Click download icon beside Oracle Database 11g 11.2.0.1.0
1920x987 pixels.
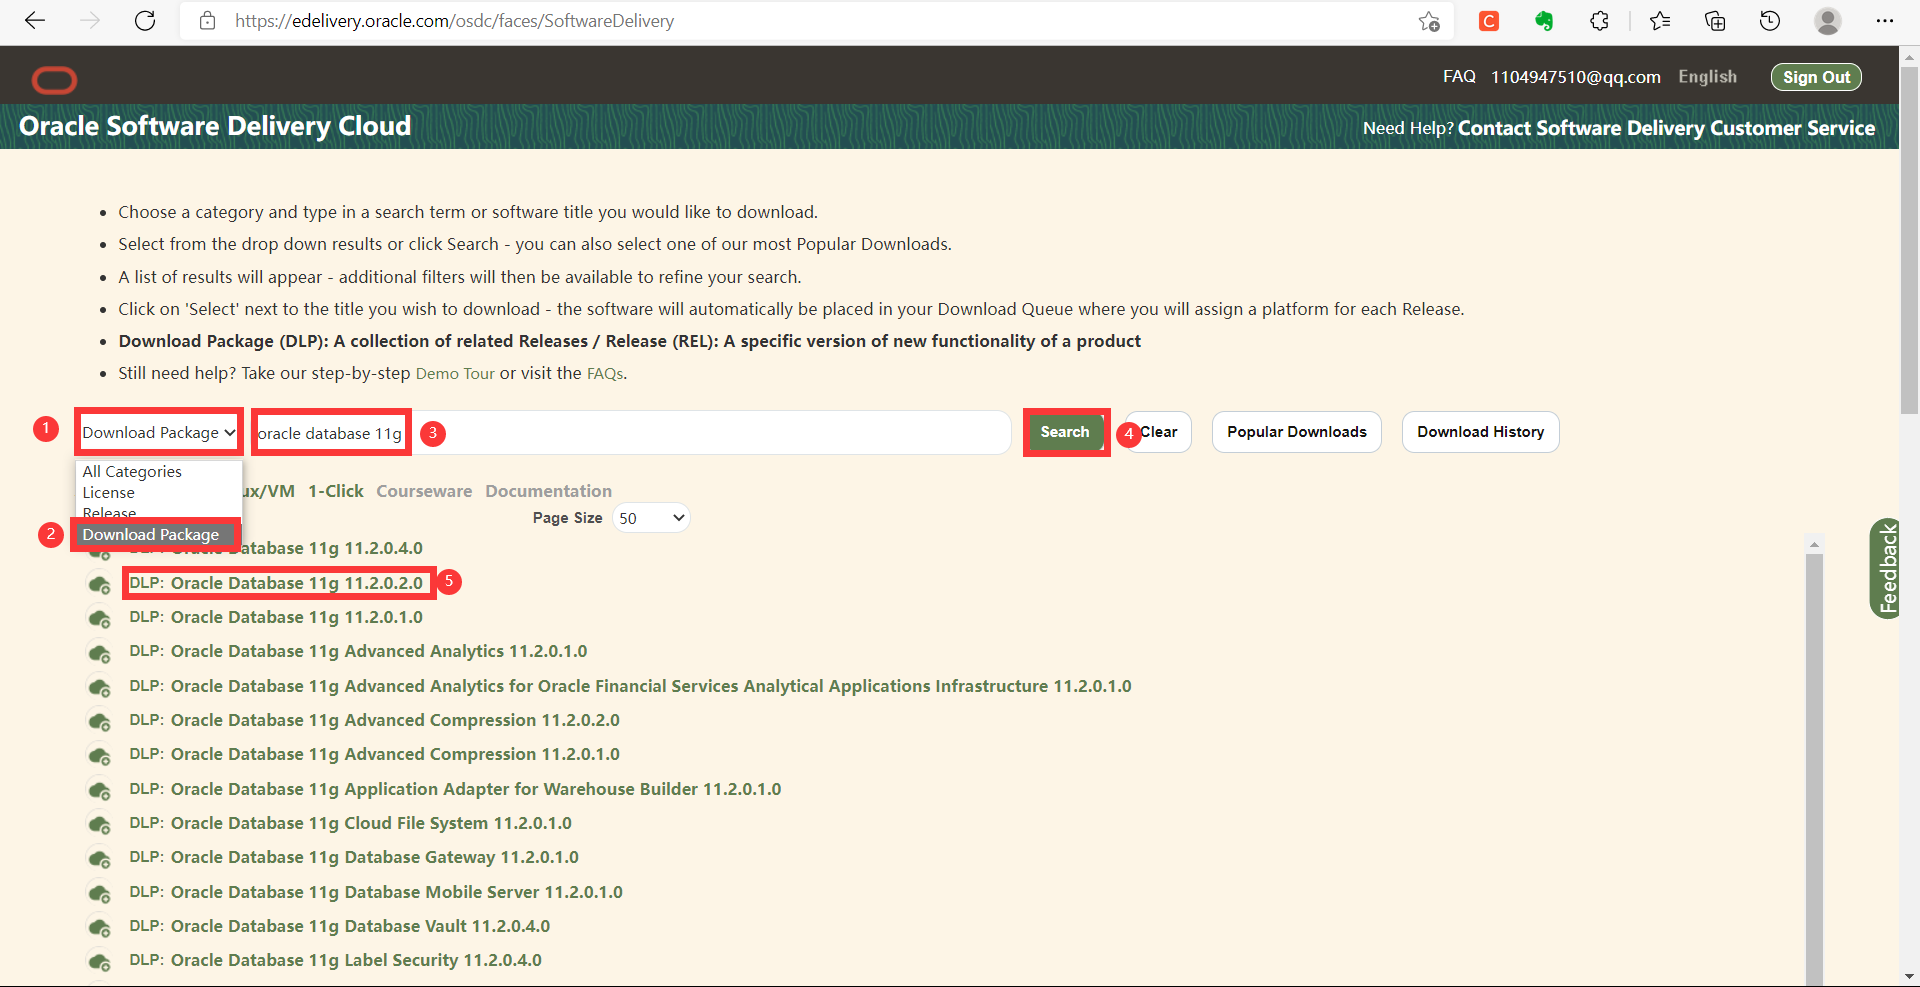[99, 618]
